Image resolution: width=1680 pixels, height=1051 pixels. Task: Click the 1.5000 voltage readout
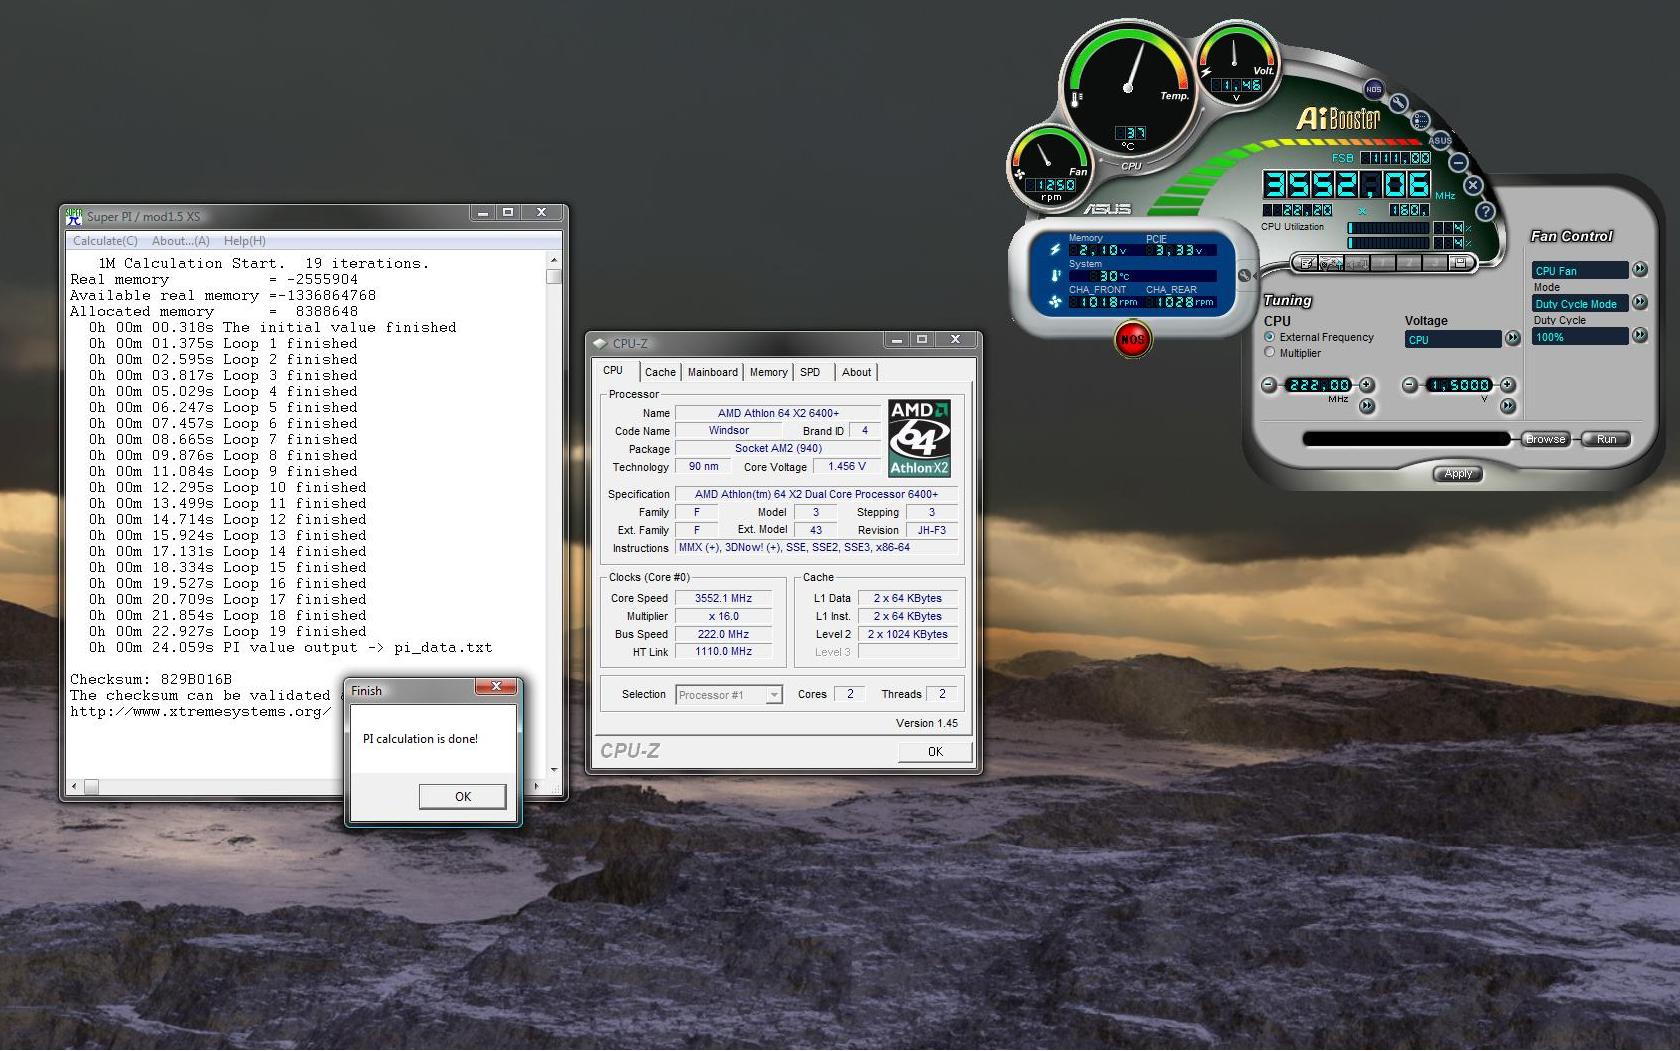tap(1459, 385)
